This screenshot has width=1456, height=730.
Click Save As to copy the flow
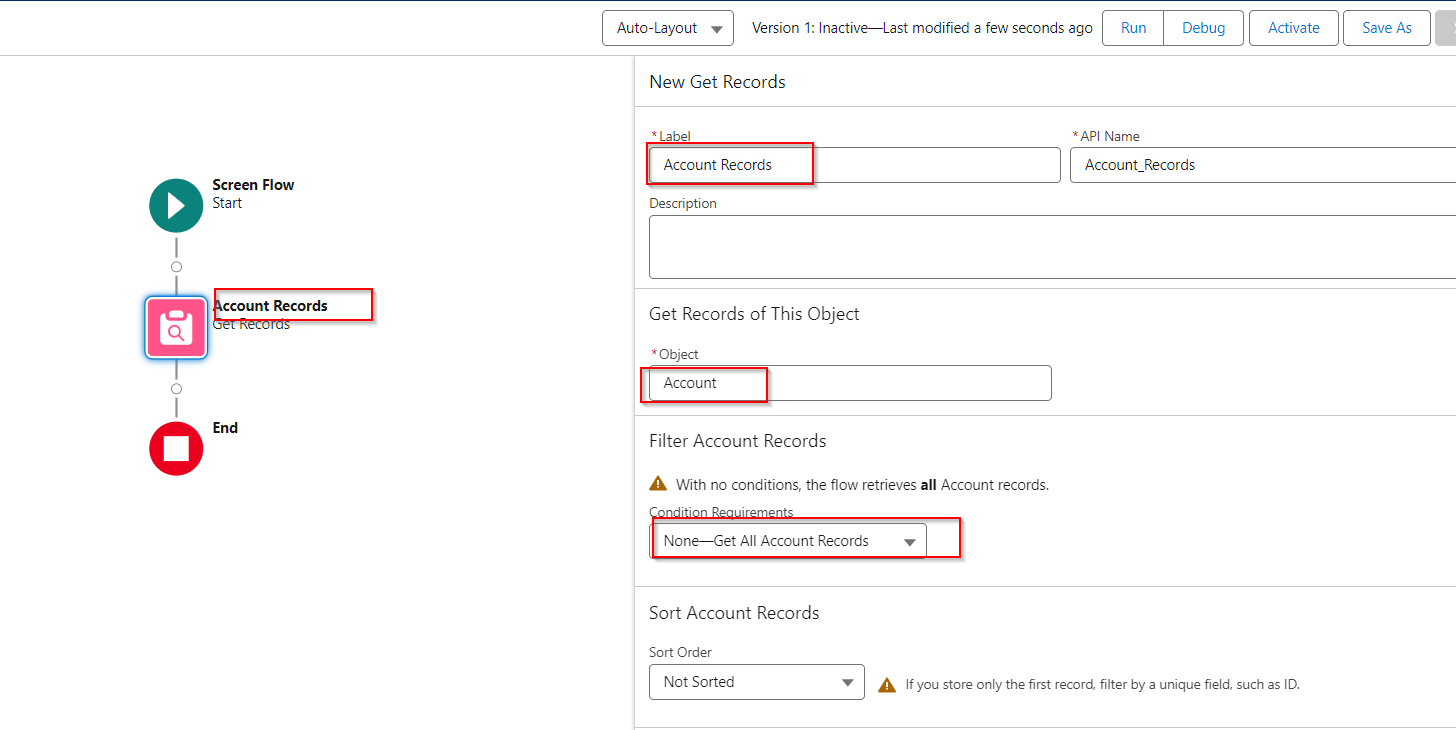click(x=1386, y=27)
